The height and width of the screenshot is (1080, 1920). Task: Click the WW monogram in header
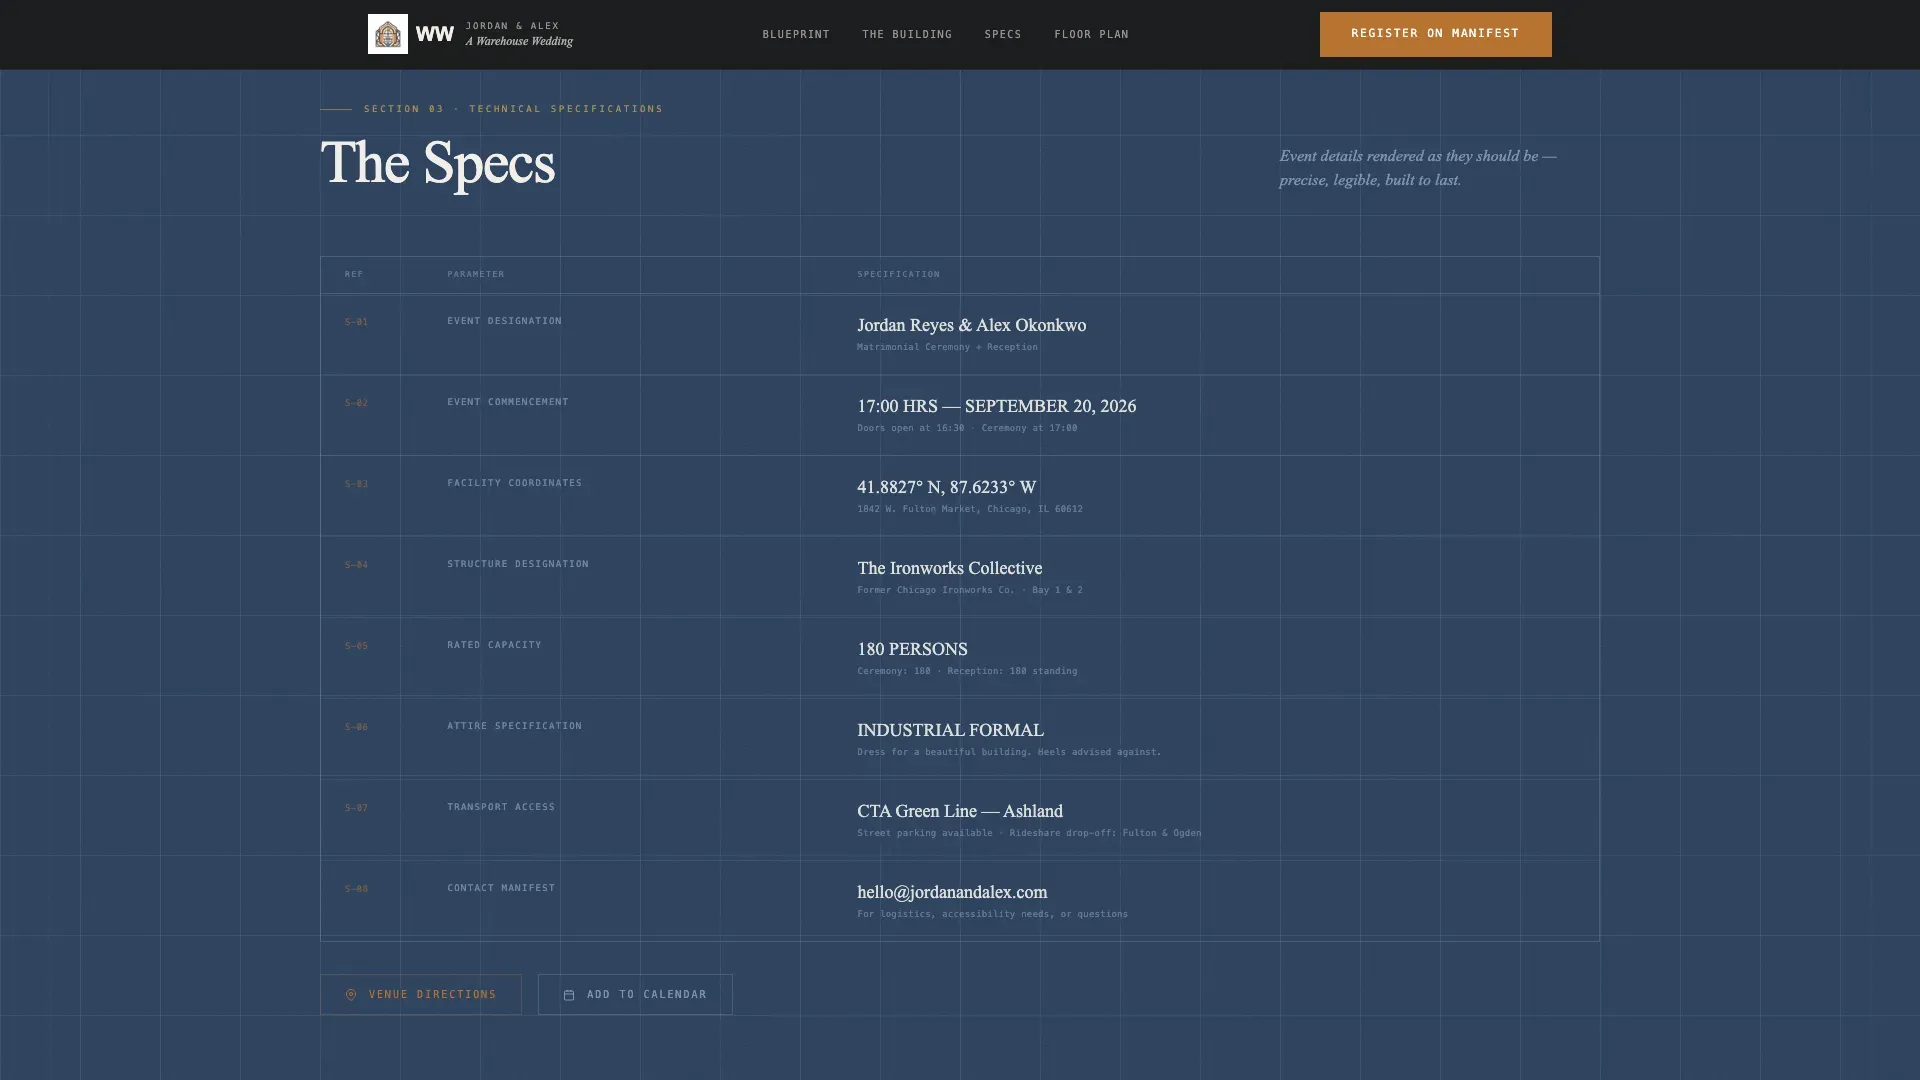[434, 34]
